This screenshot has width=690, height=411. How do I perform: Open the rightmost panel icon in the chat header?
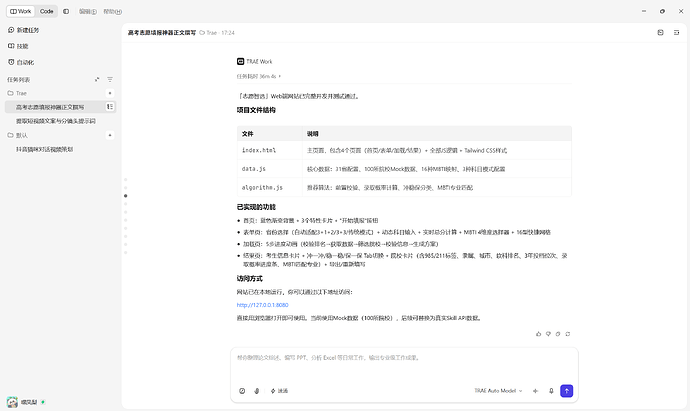point(676,33)
